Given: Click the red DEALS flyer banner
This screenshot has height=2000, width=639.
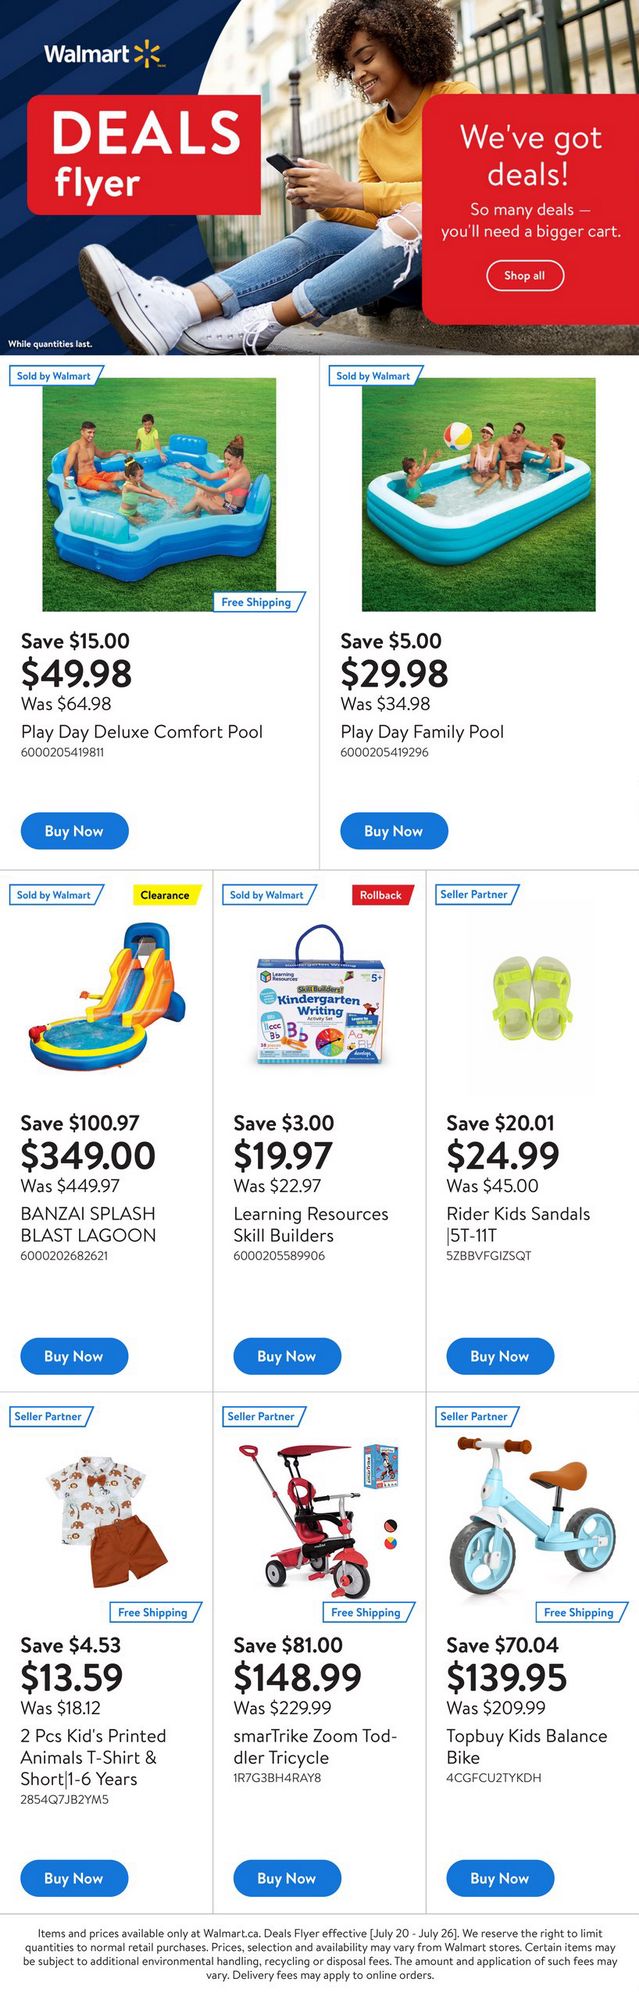Looking at the screenshot, I should (144, 154).
